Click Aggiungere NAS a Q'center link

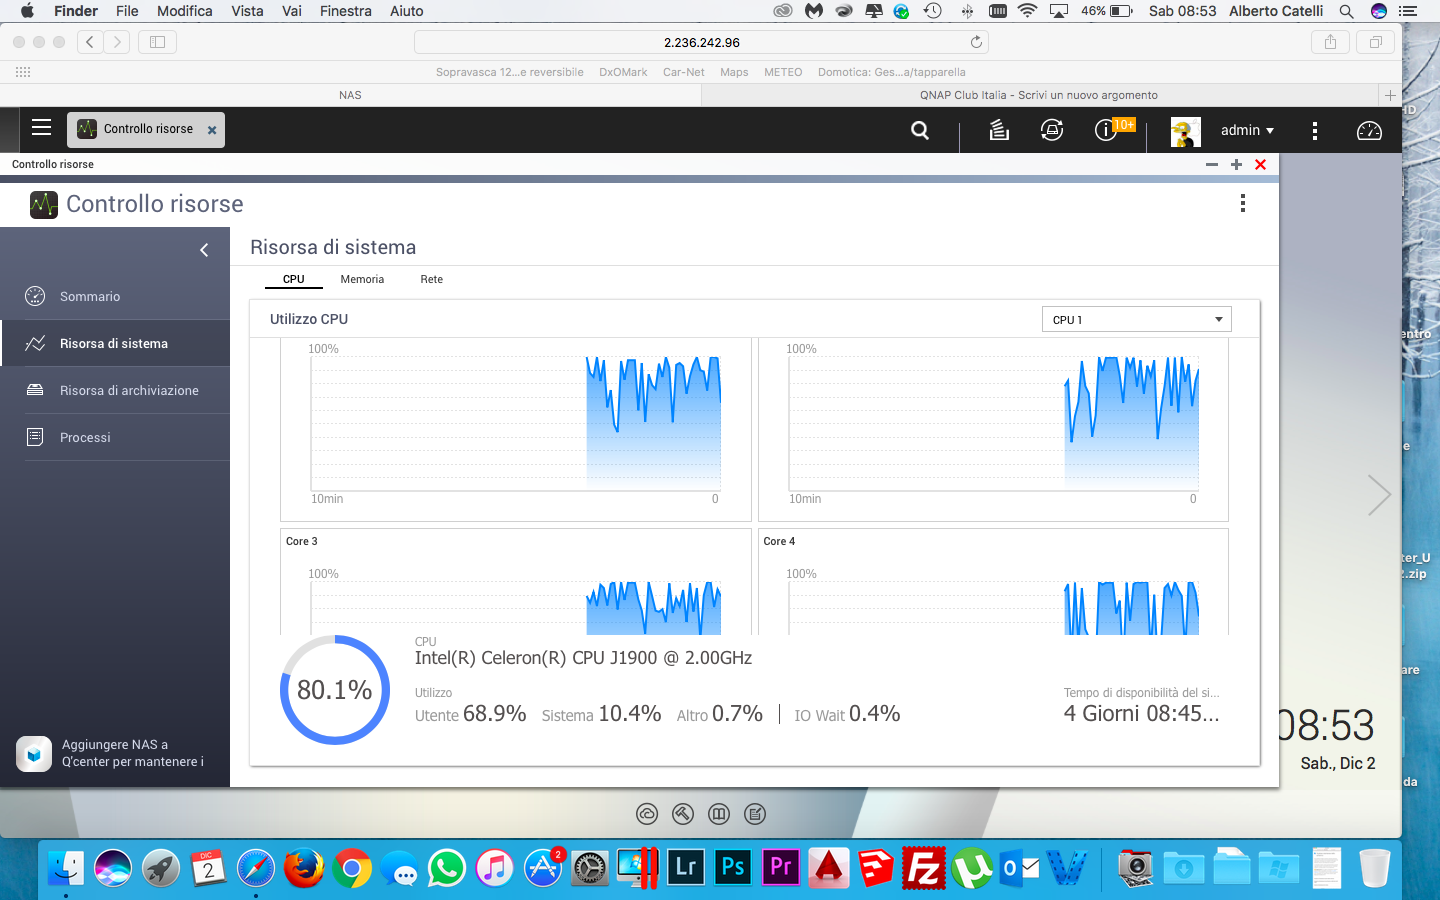(130, 753)
